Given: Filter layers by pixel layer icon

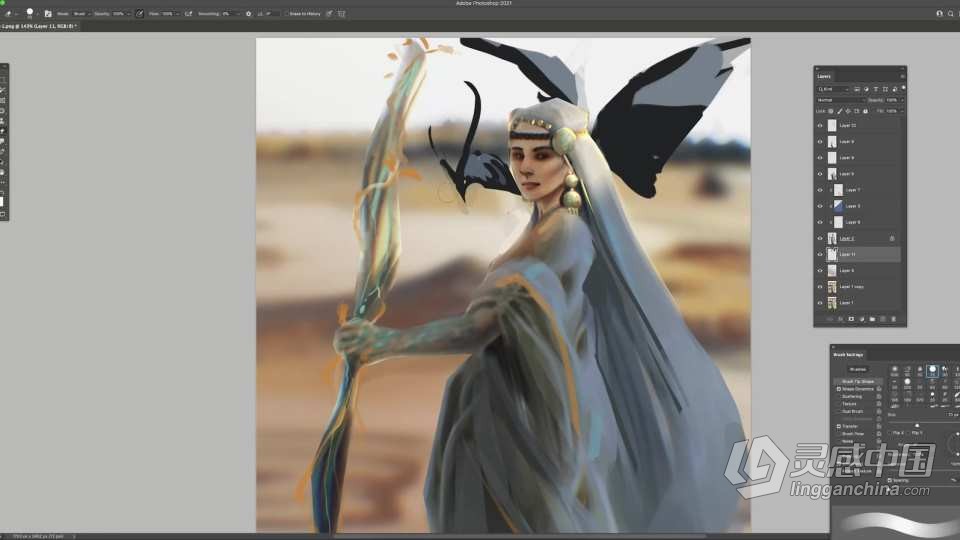Looking at the screenshot, I should click(857, 89).
